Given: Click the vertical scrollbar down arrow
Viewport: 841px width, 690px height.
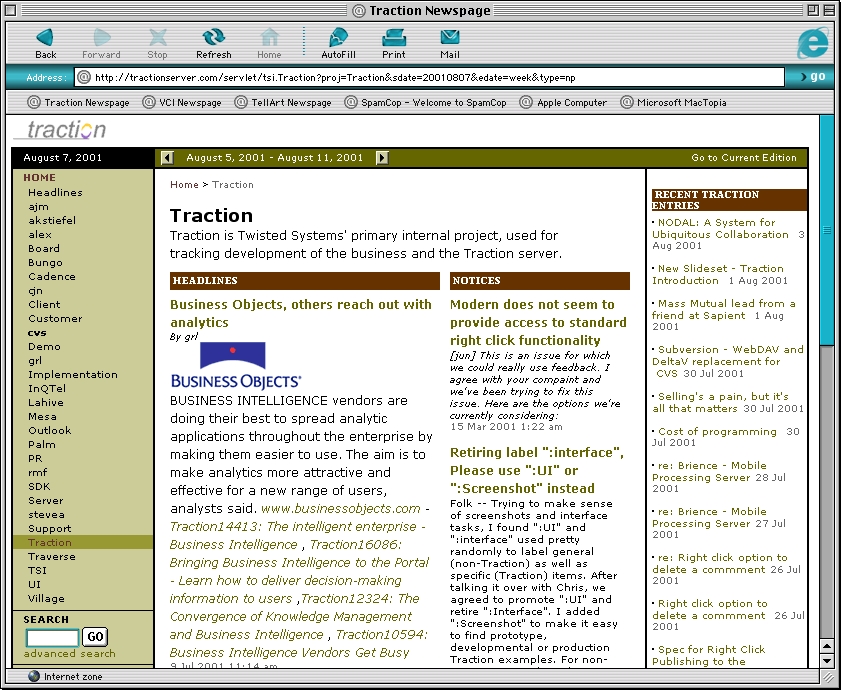Looking at the screenshot, I should point(827,660).
